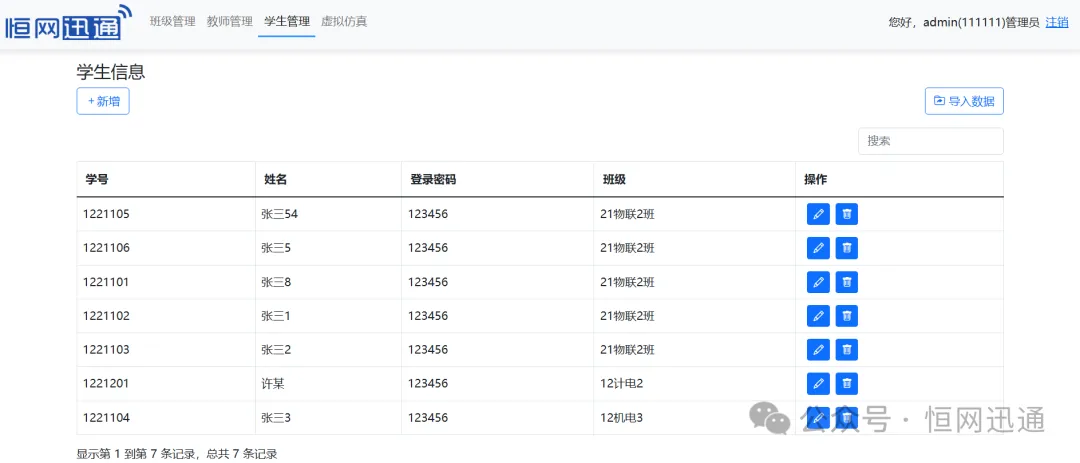Delete student 1221103 with trash icon
The width and height of the screenshot is (1080, 463).
point(847,350)
